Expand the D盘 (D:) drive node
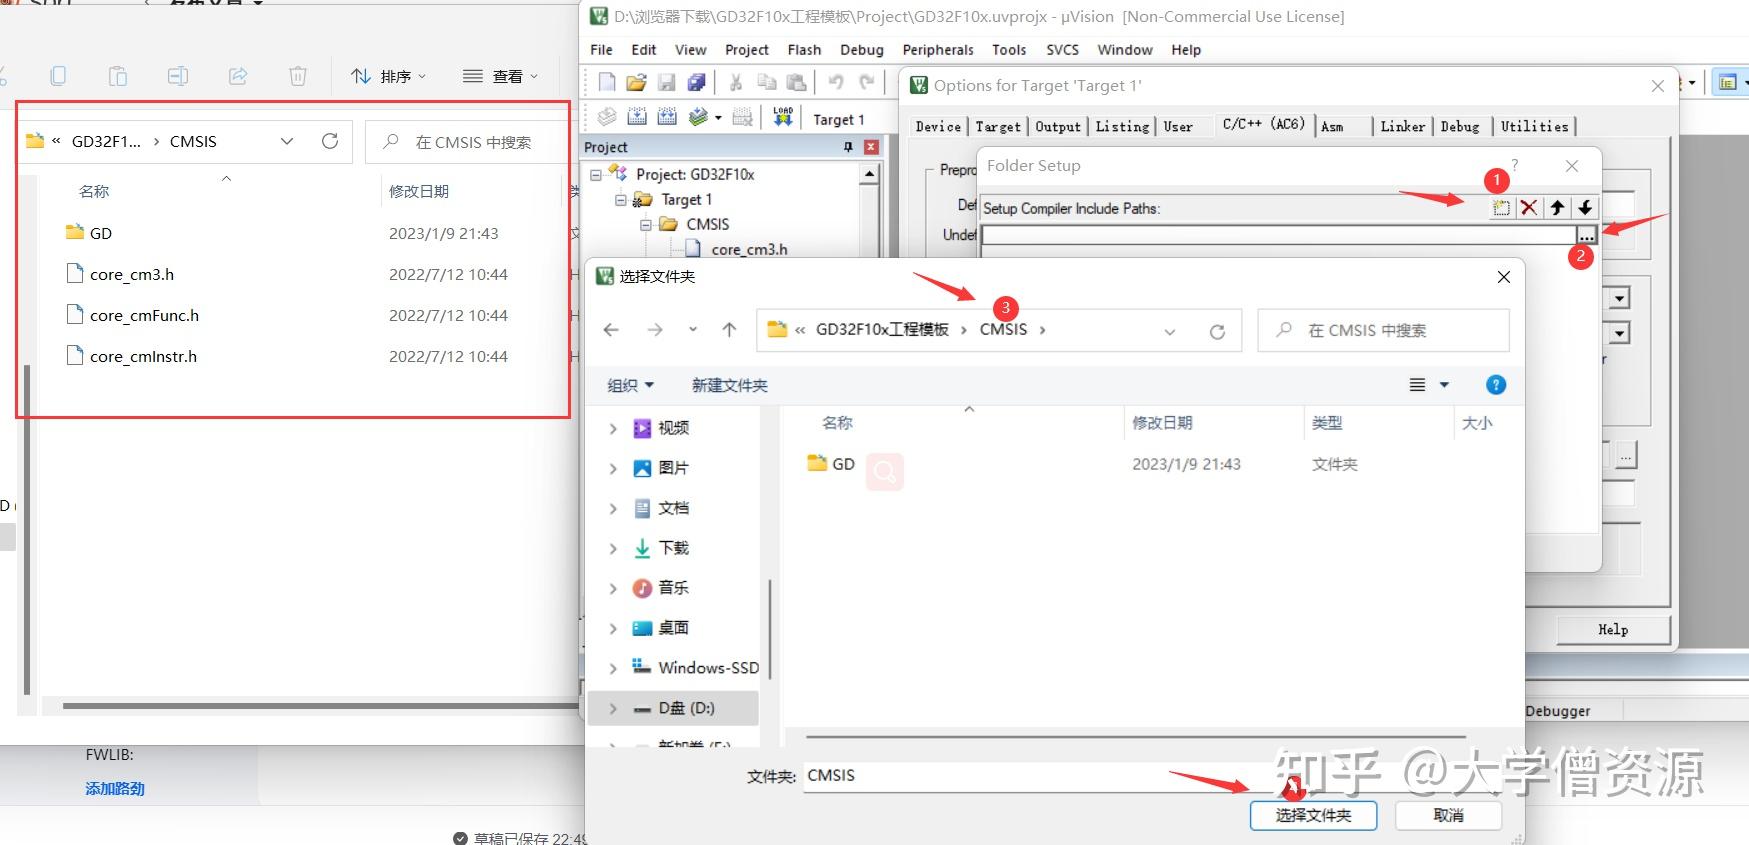This screenshot has height=845, width=1749. 613,708
